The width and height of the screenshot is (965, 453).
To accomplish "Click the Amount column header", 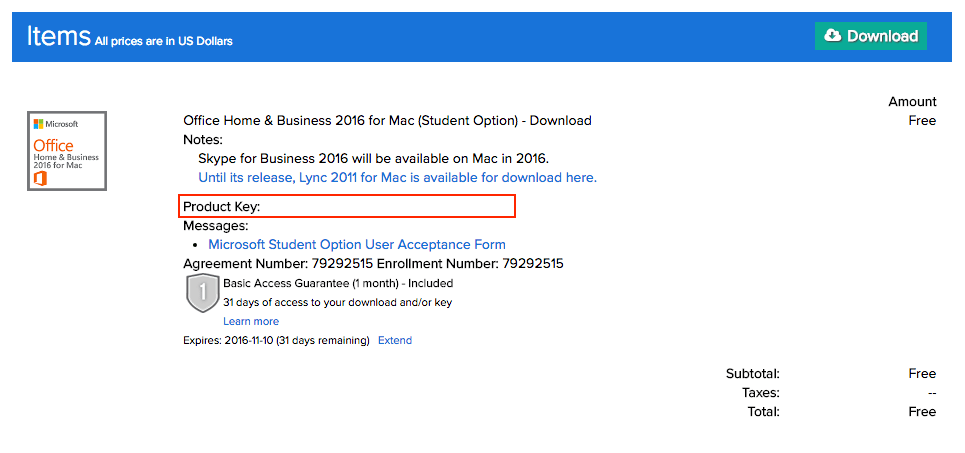I will 913,102.
